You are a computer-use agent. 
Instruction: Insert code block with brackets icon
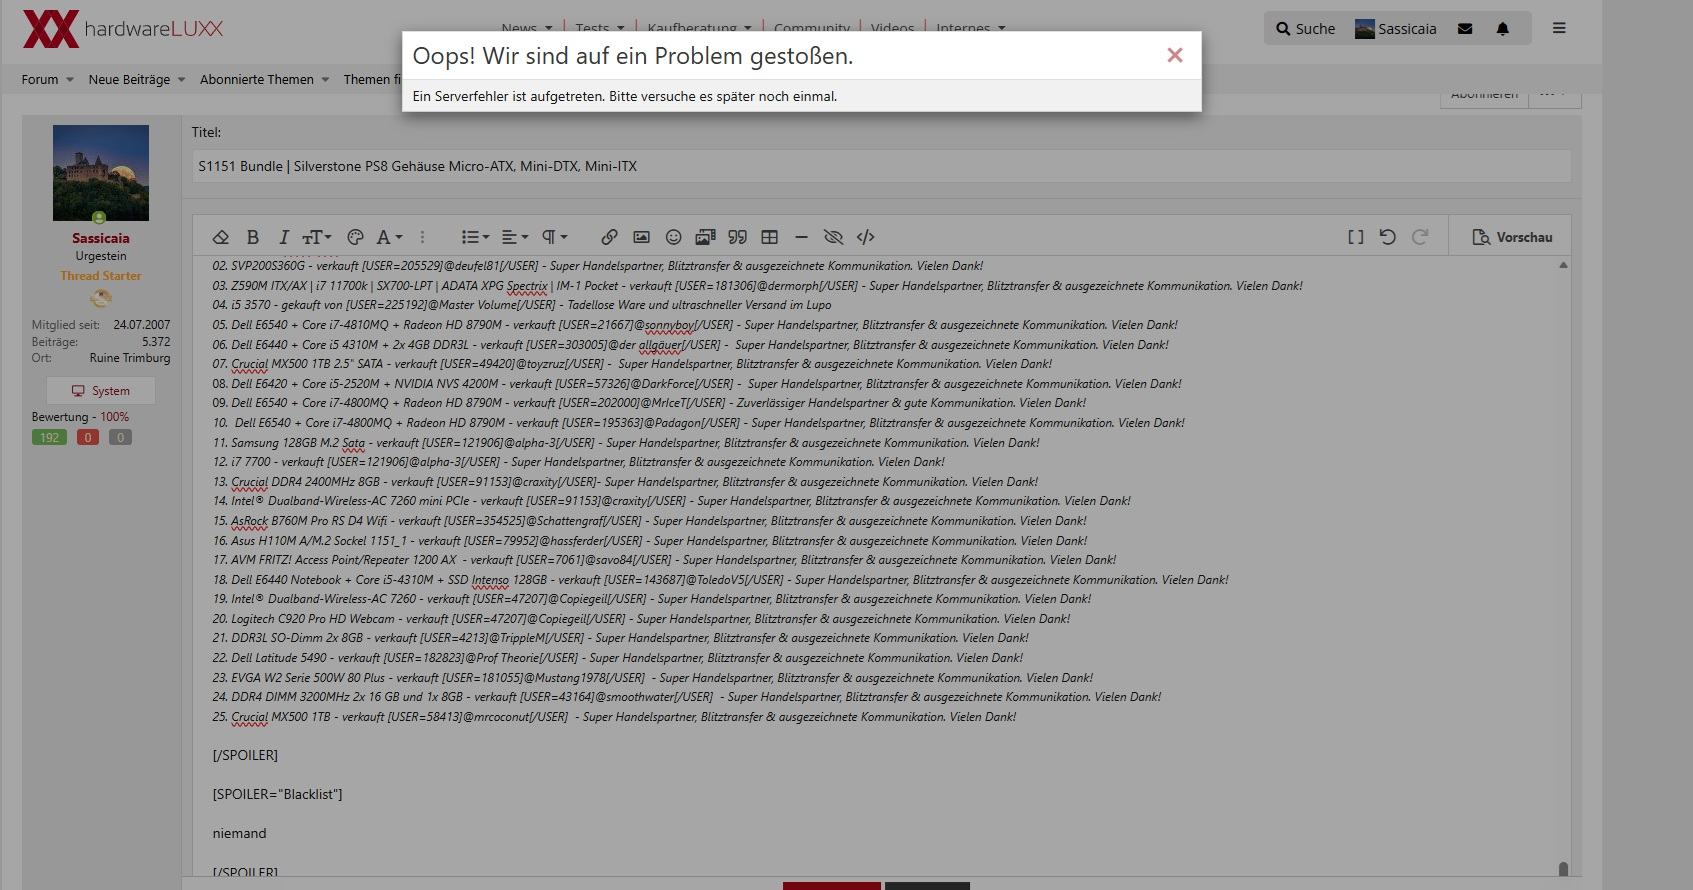click(866, 237)
